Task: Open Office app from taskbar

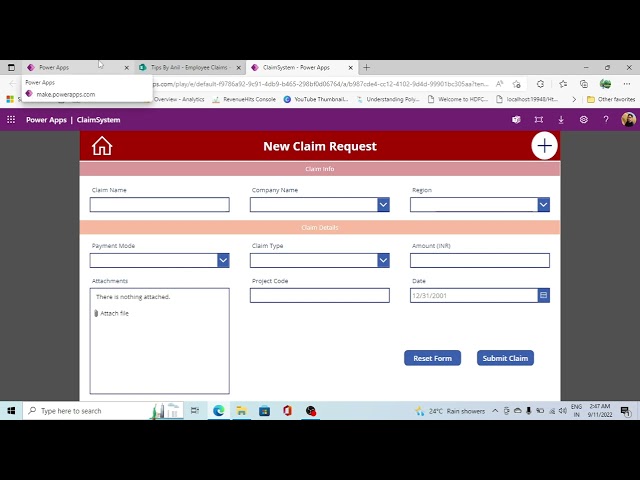Action: (287, 411)
